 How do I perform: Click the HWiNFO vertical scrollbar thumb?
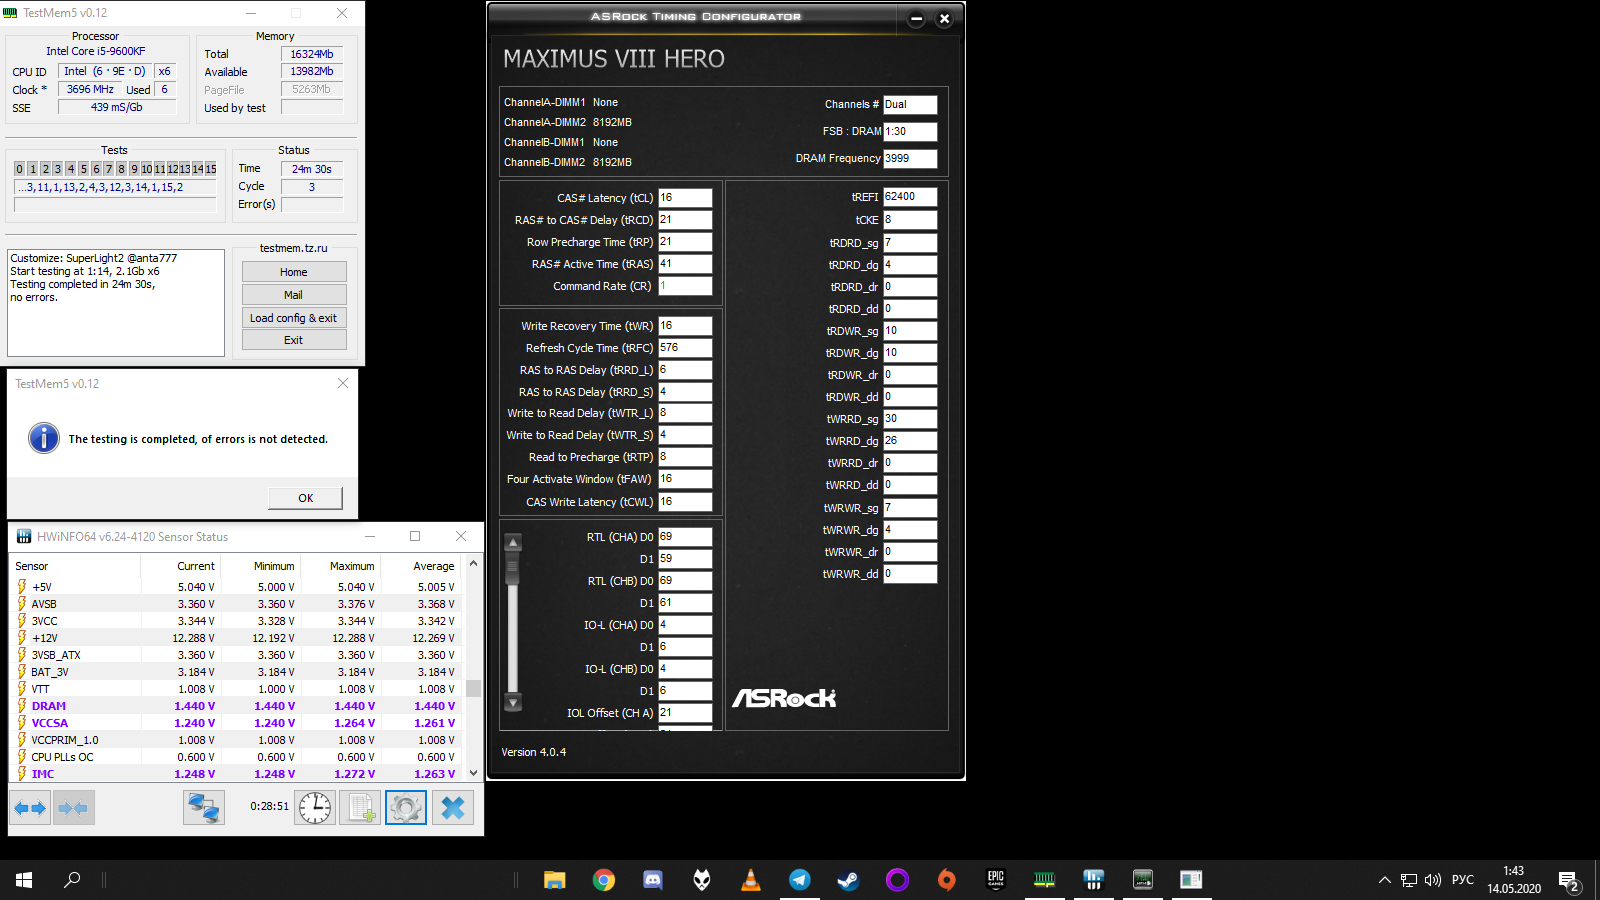(474, 689)
